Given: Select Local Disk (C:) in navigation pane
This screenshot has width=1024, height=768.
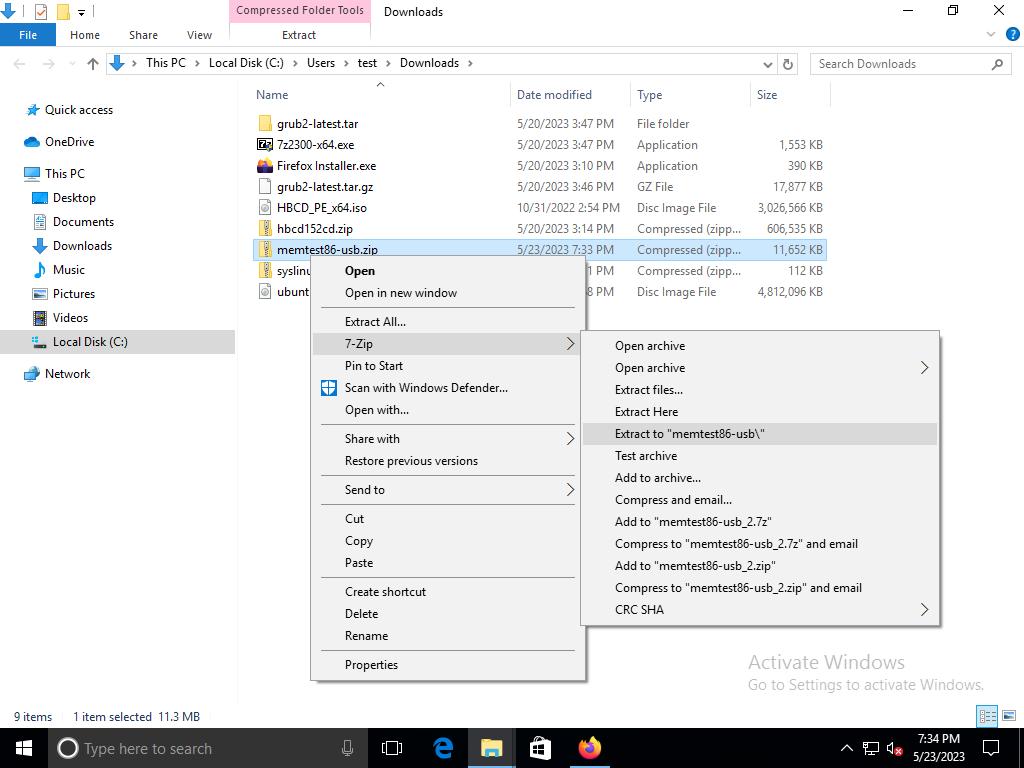Looking at the screenshot, I should coord(90,341).
